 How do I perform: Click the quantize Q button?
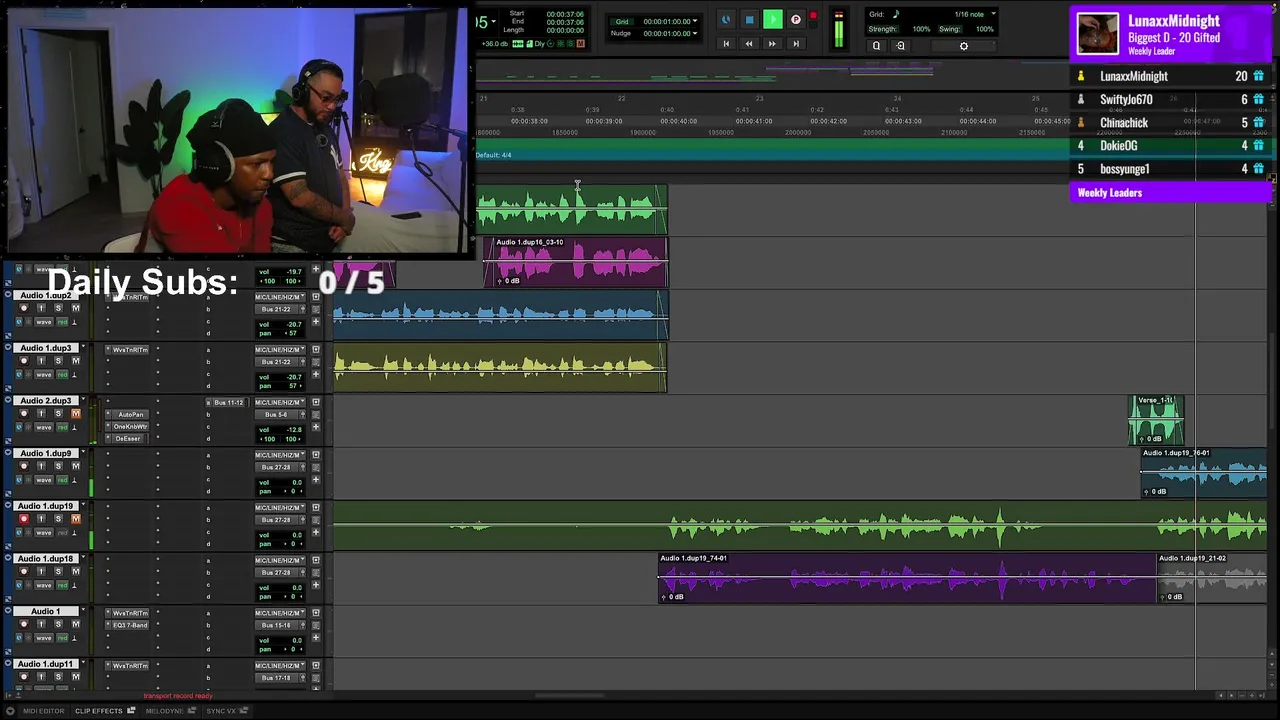(x=876, y=45)
